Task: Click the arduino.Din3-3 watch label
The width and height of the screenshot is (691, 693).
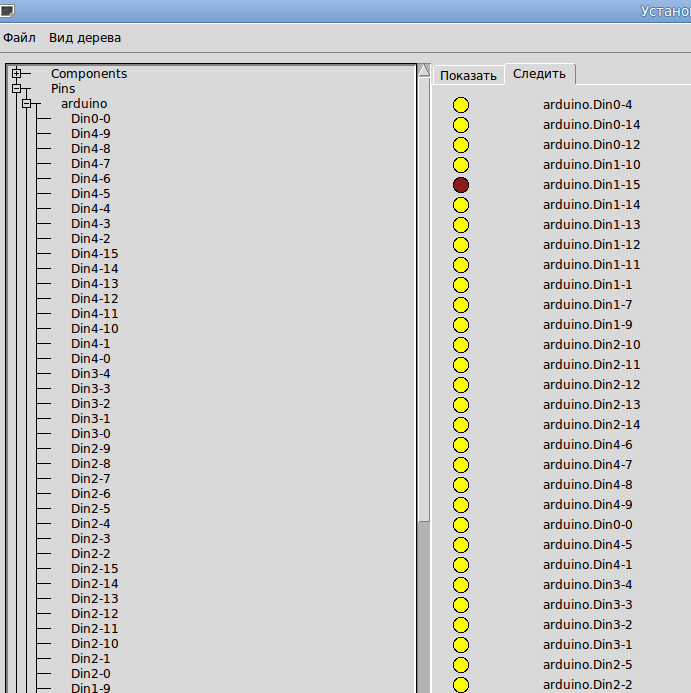Action: click(588, 605)
